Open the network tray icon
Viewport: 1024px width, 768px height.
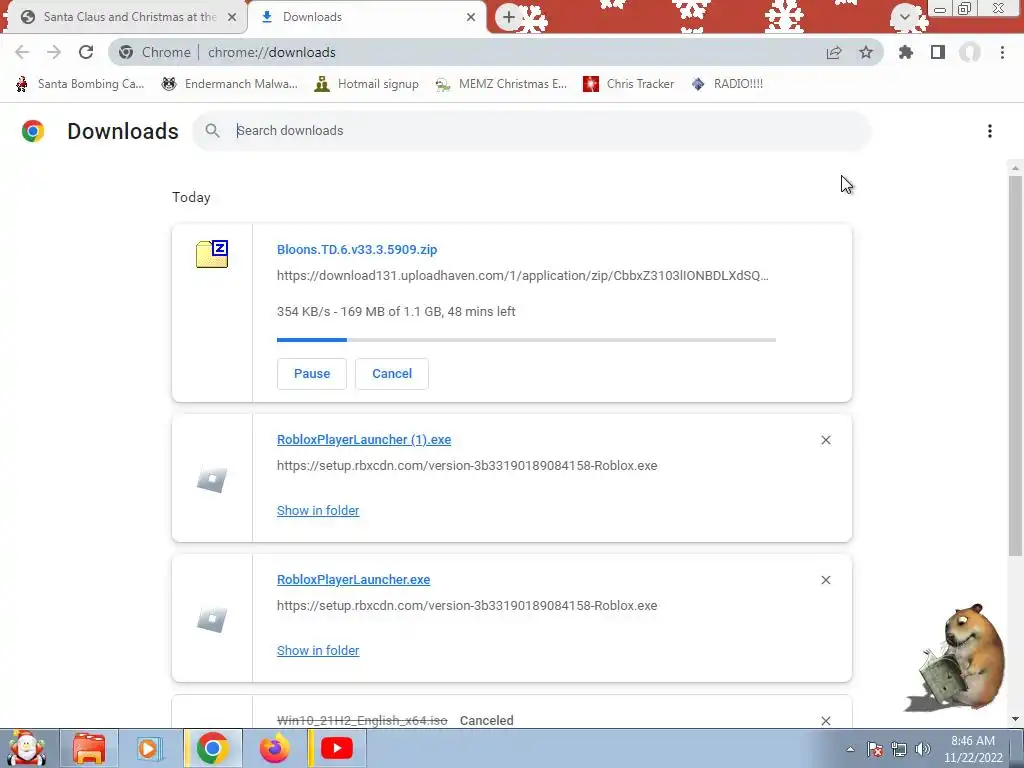899,749
